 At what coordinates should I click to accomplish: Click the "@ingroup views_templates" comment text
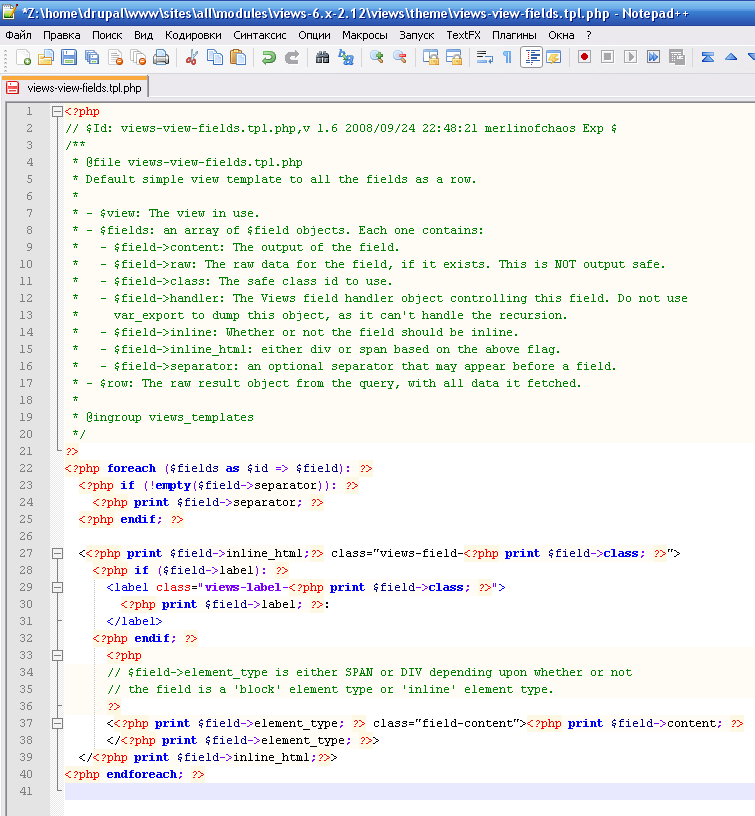[170, 417]
